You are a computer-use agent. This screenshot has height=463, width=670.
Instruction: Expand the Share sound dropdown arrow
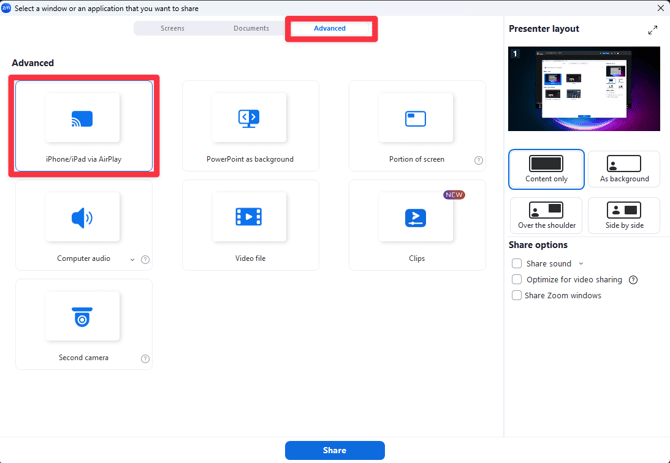click(x=581, y=264)
